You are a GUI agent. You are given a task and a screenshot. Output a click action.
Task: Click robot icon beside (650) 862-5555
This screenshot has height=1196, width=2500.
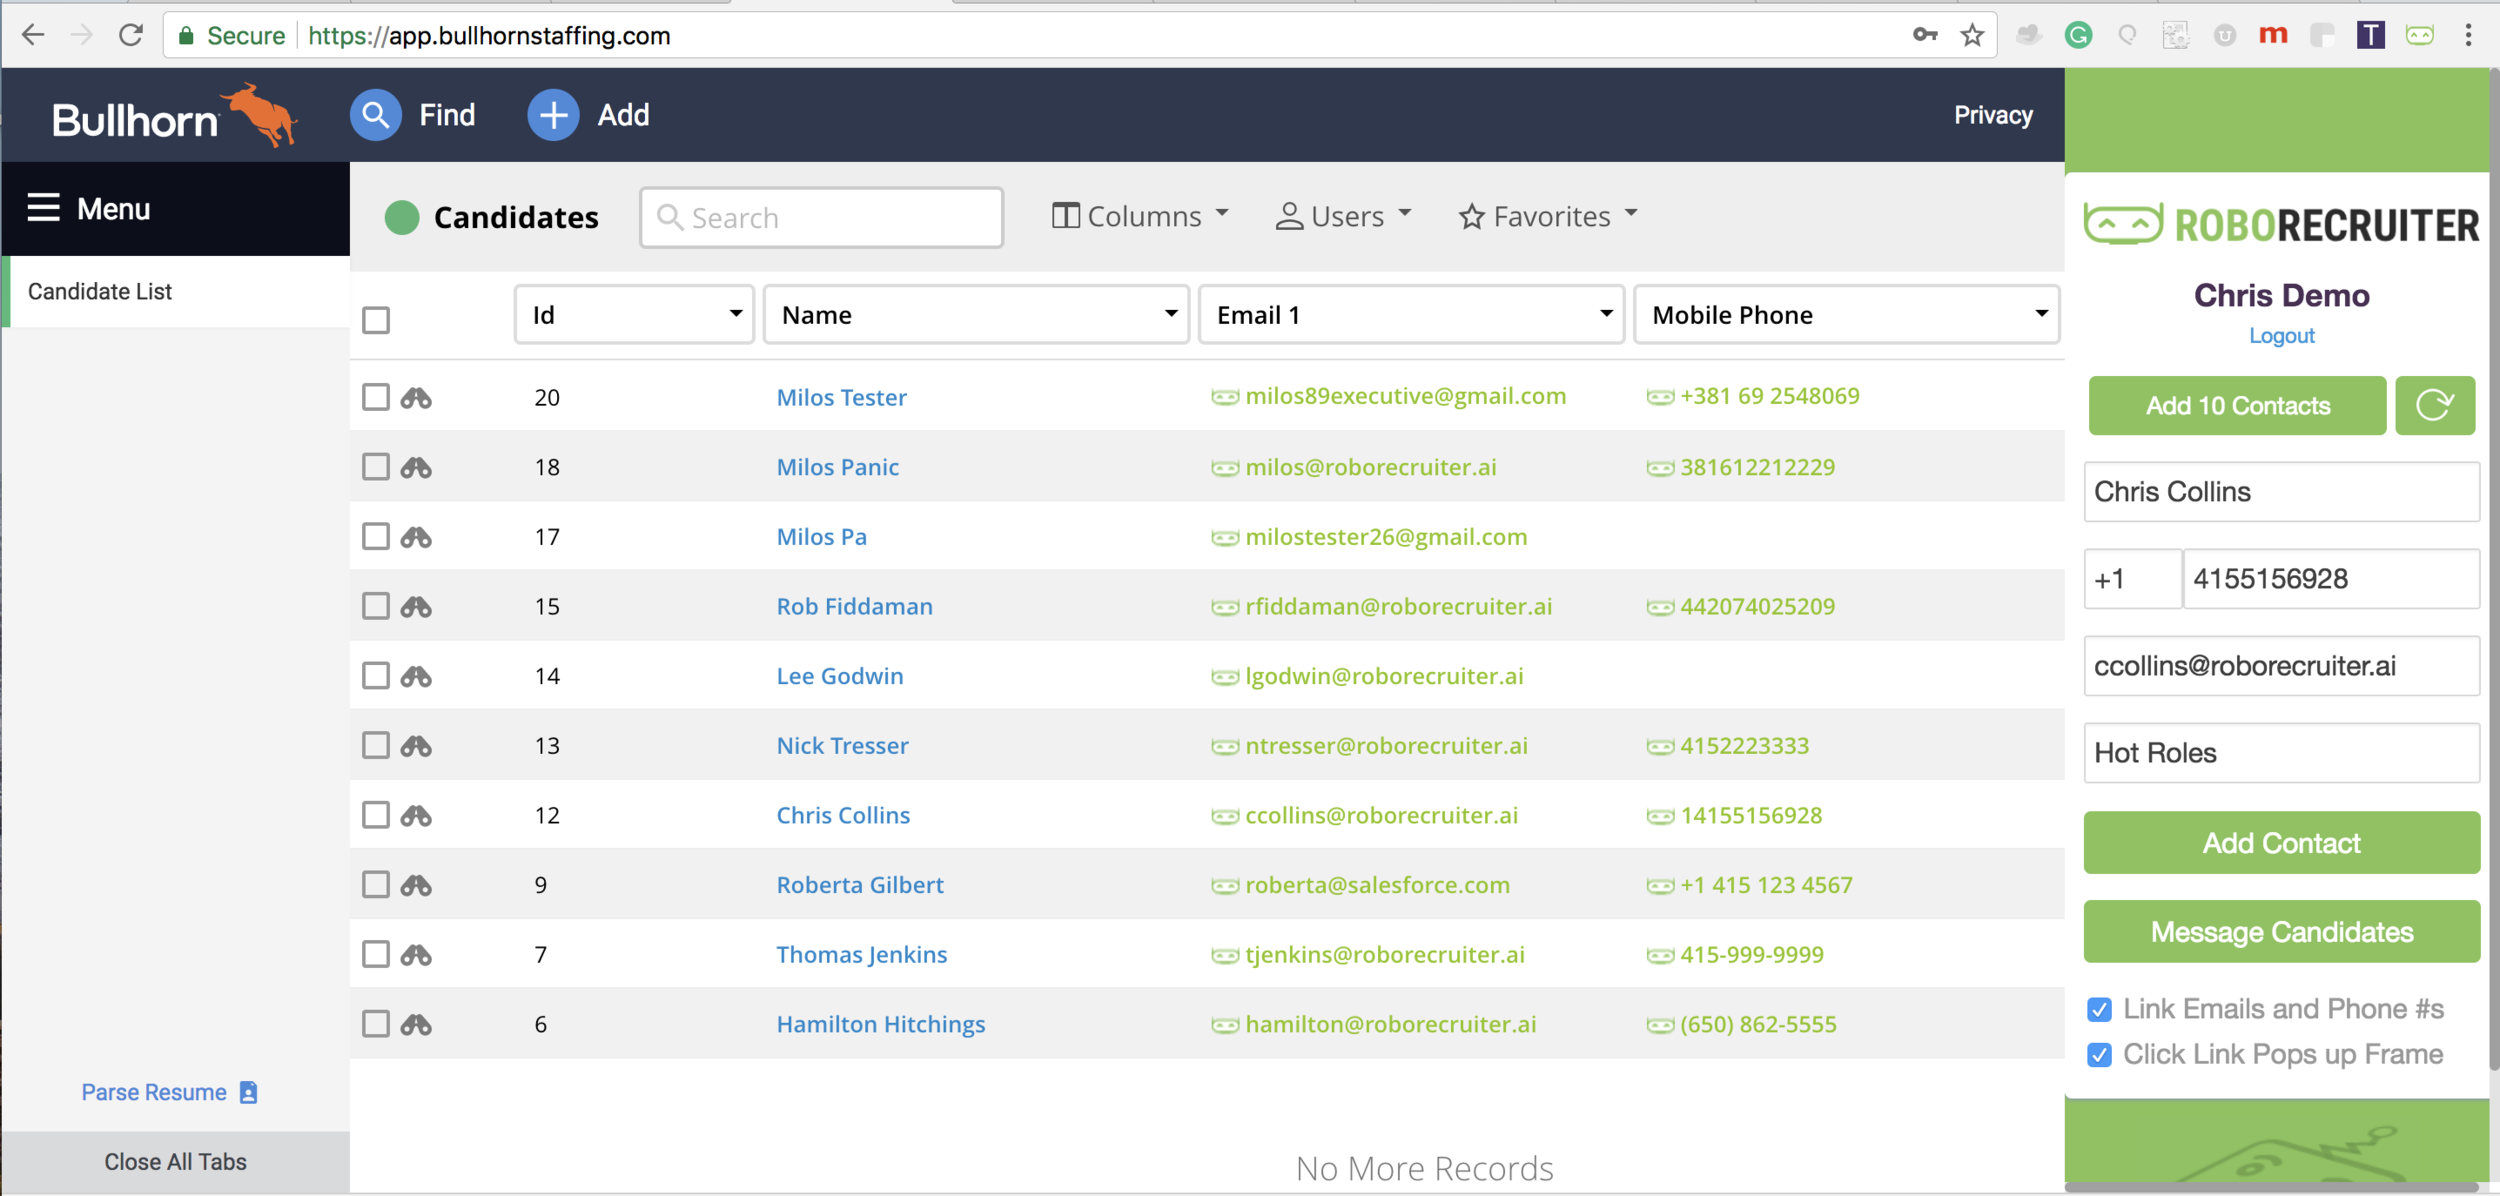tap(1660, 1025)
